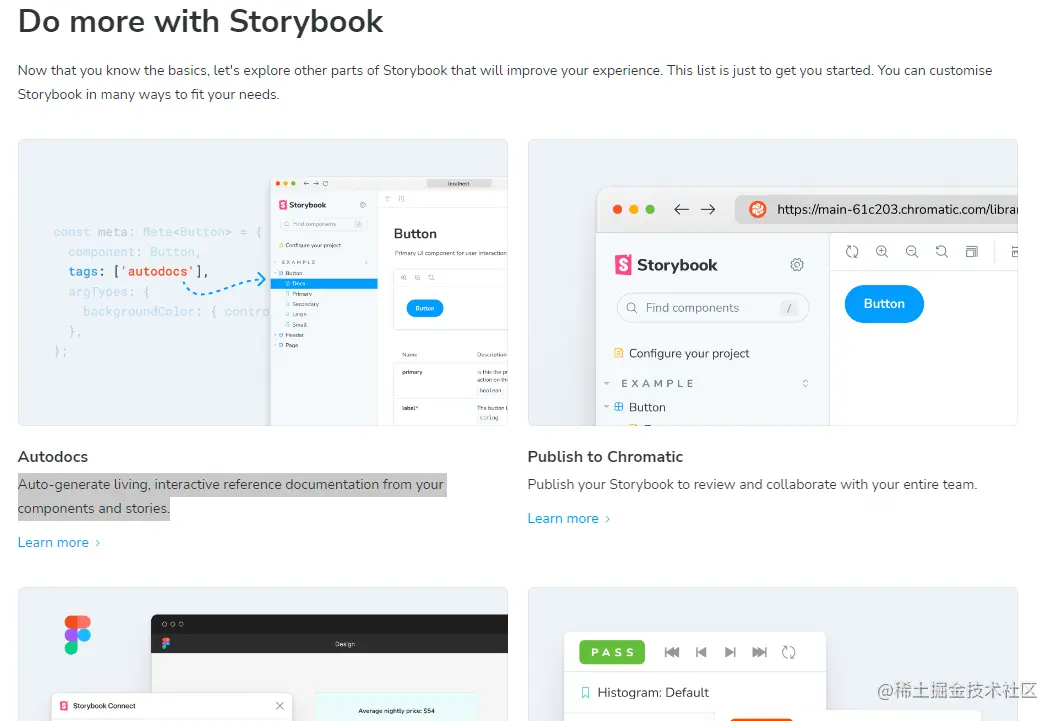Click the Find components search field
This screenshot has height=721, width=1058.
coord(712,307)
